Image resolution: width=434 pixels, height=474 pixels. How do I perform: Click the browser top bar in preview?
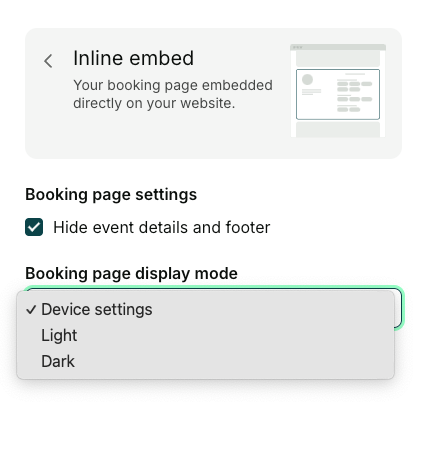(x=338, y=47)
